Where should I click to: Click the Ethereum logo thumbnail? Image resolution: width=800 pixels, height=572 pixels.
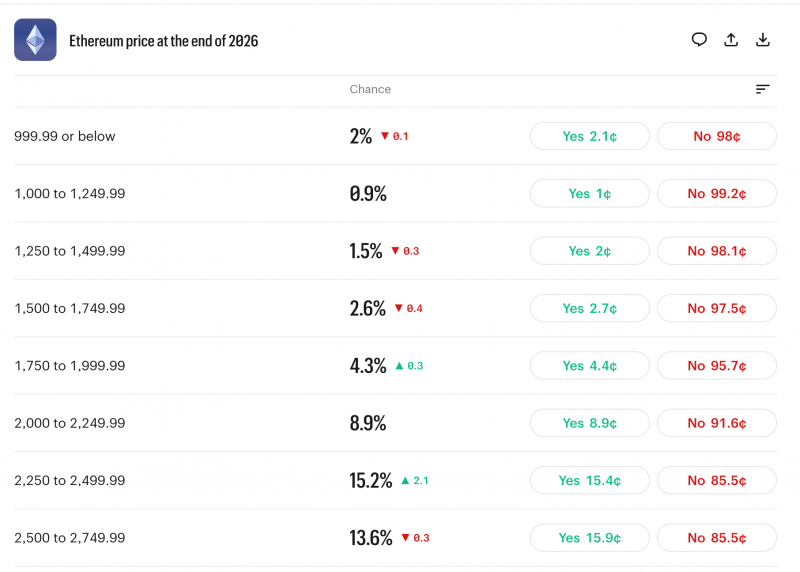tap(35, 40)
